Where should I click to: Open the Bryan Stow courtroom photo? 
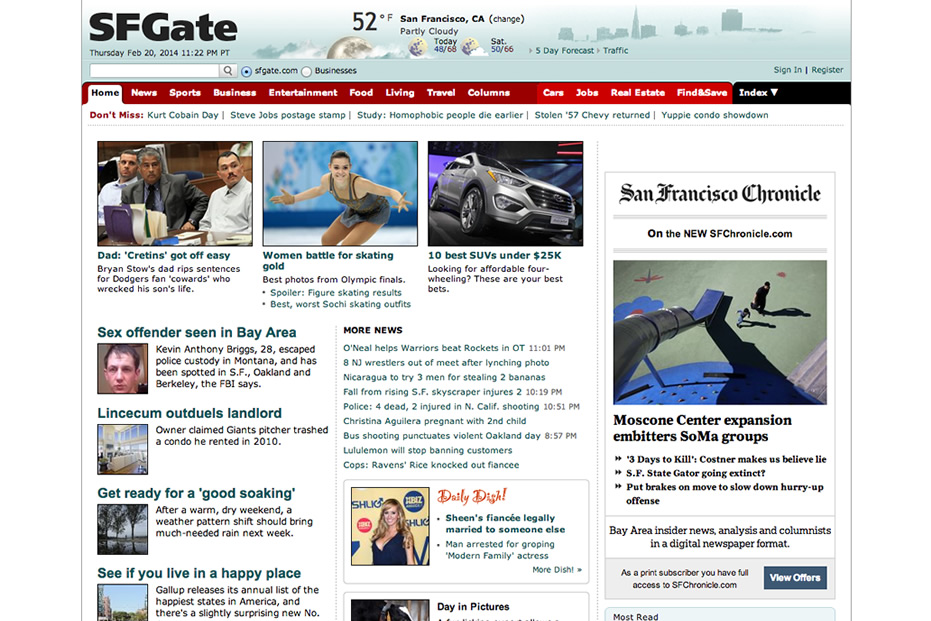[175, 194]
